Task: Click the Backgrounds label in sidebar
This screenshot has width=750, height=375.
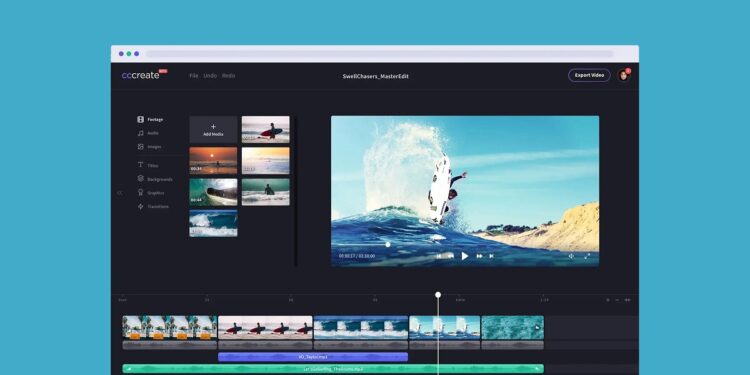Action: click(x=160, y=179)
